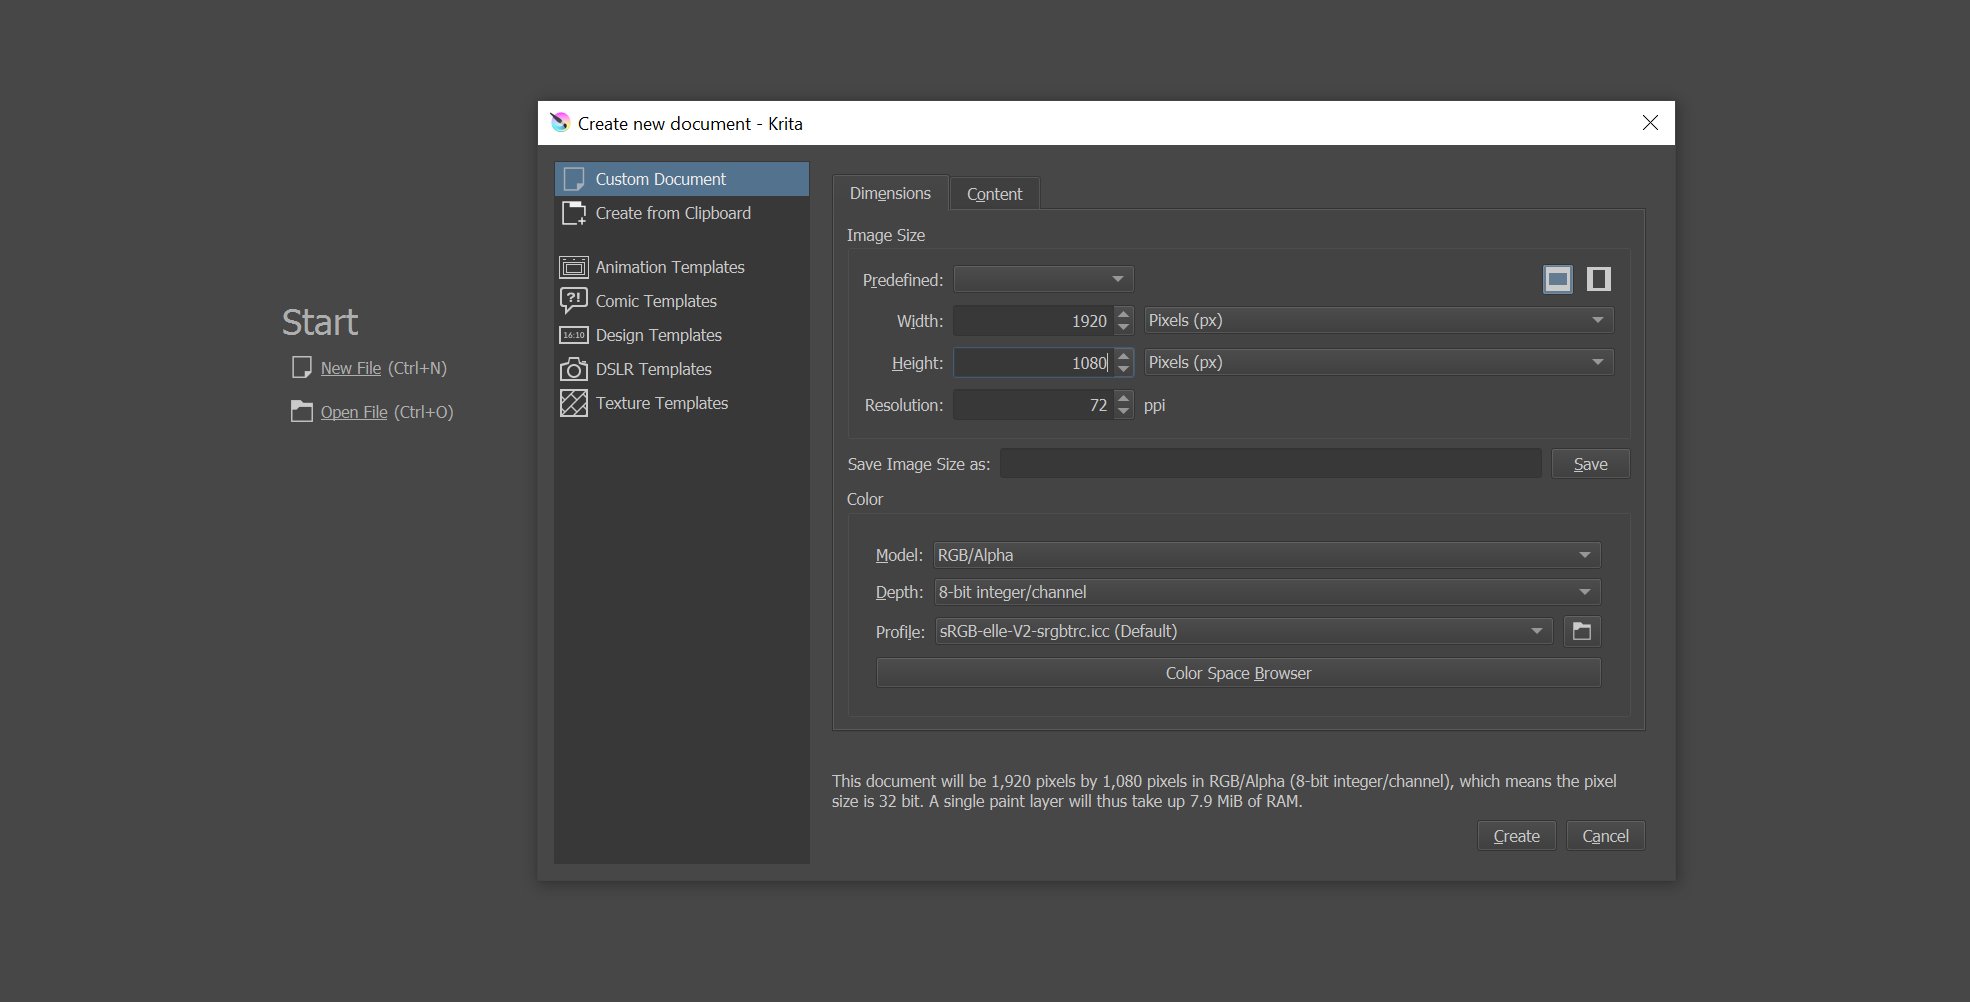Expand the Depth dropdown
The width and height of the screenshot is (1970, 1002).
click(1266, 592)
